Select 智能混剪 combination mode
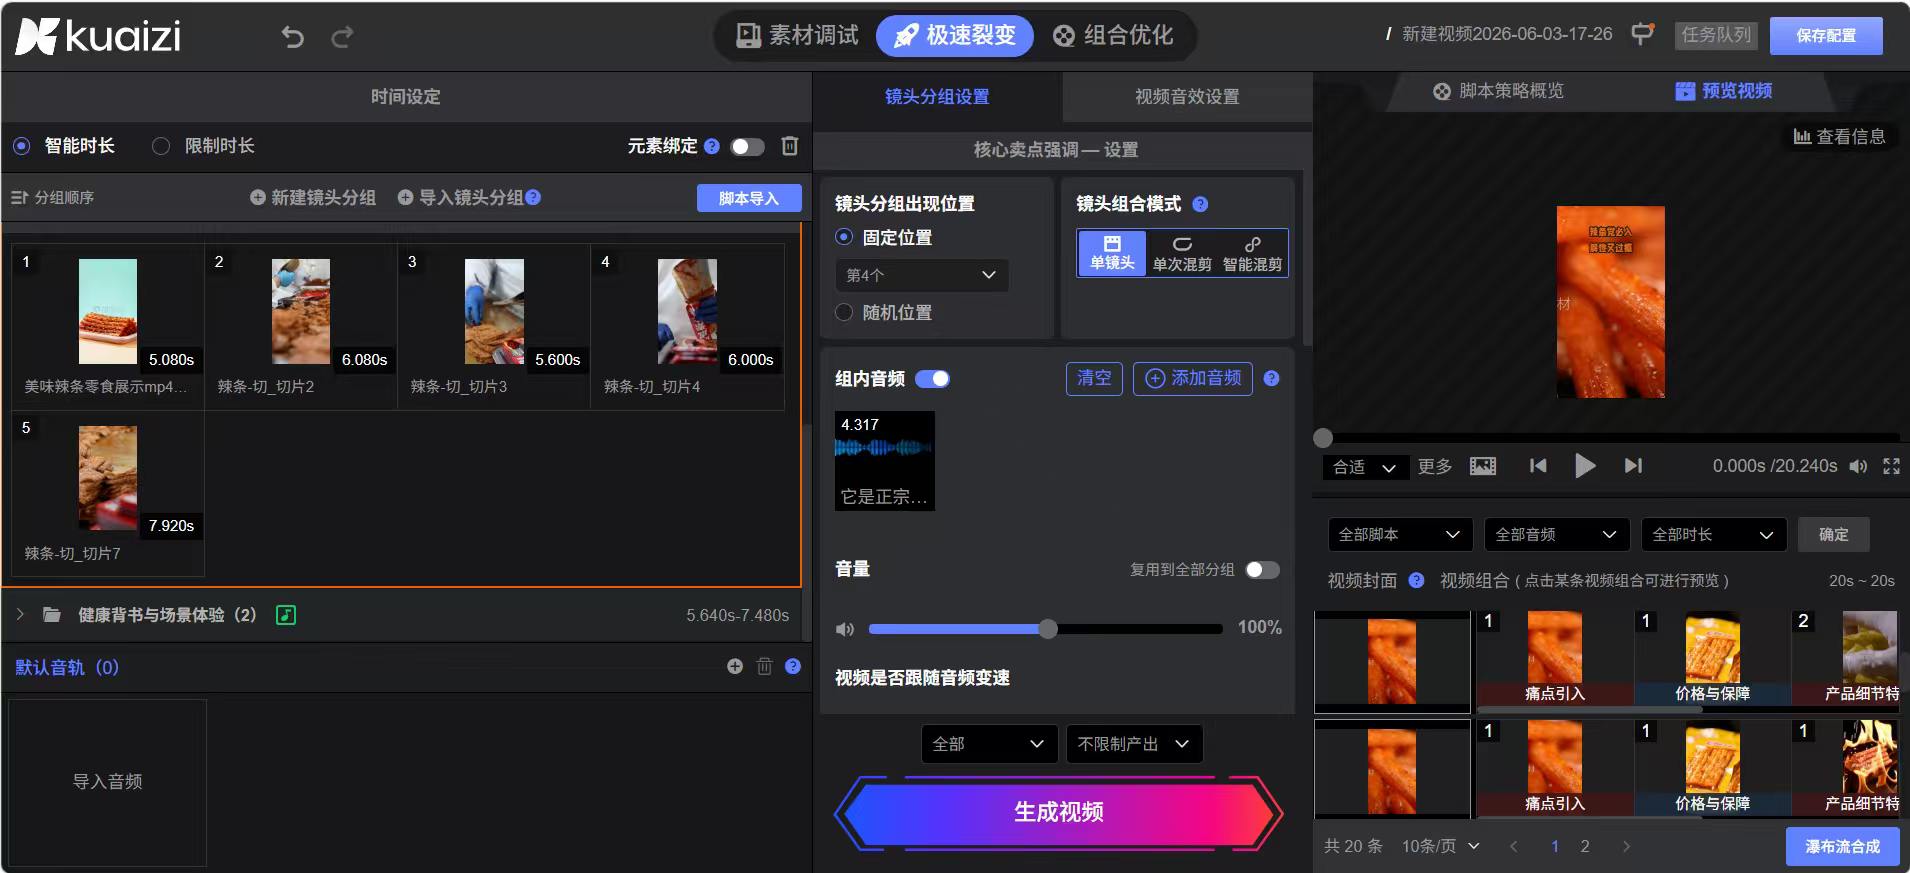The image size is (1910, 873). pyautogui.click(x=1252, y=253)
